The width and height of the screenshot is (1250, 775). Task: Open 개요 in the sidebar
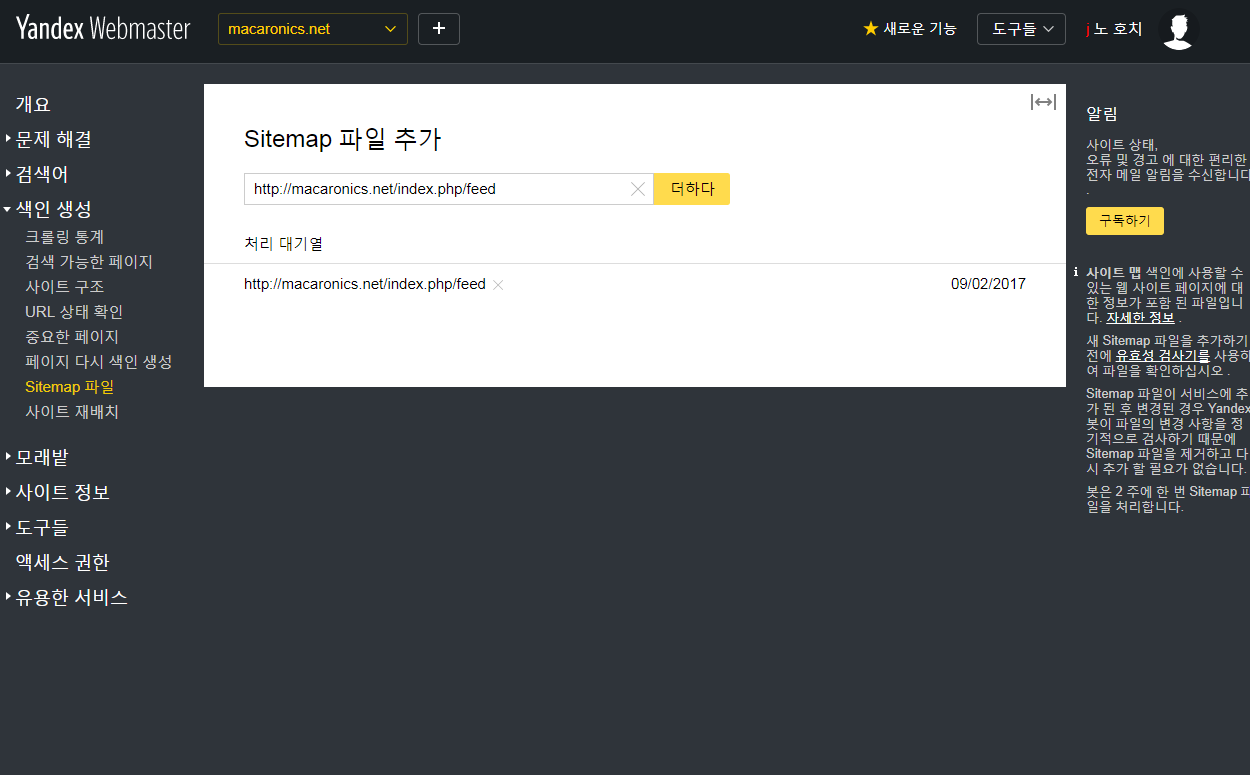coord(33,104)
